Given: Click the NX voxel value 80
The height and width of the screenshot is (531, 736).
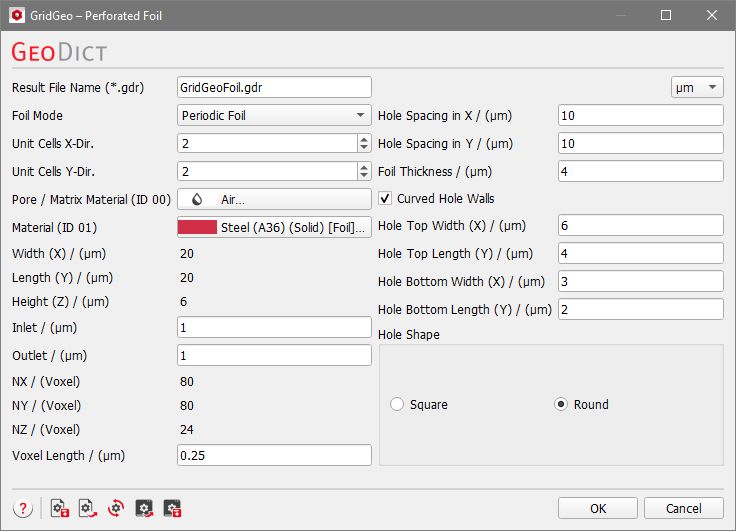Looking at the screenshot, I should point(187,381).
